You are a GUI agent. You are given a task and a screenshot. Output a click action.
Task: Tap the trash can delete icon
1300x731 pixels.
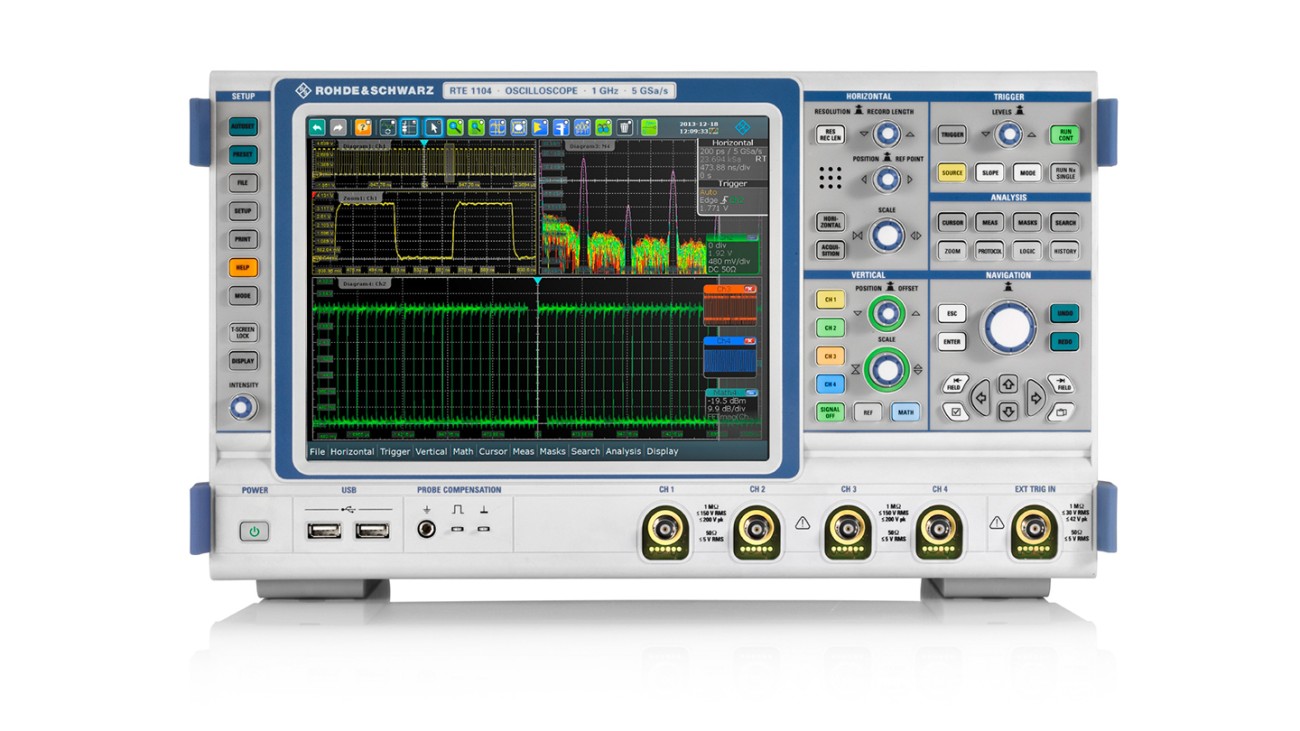pos(624,127)
